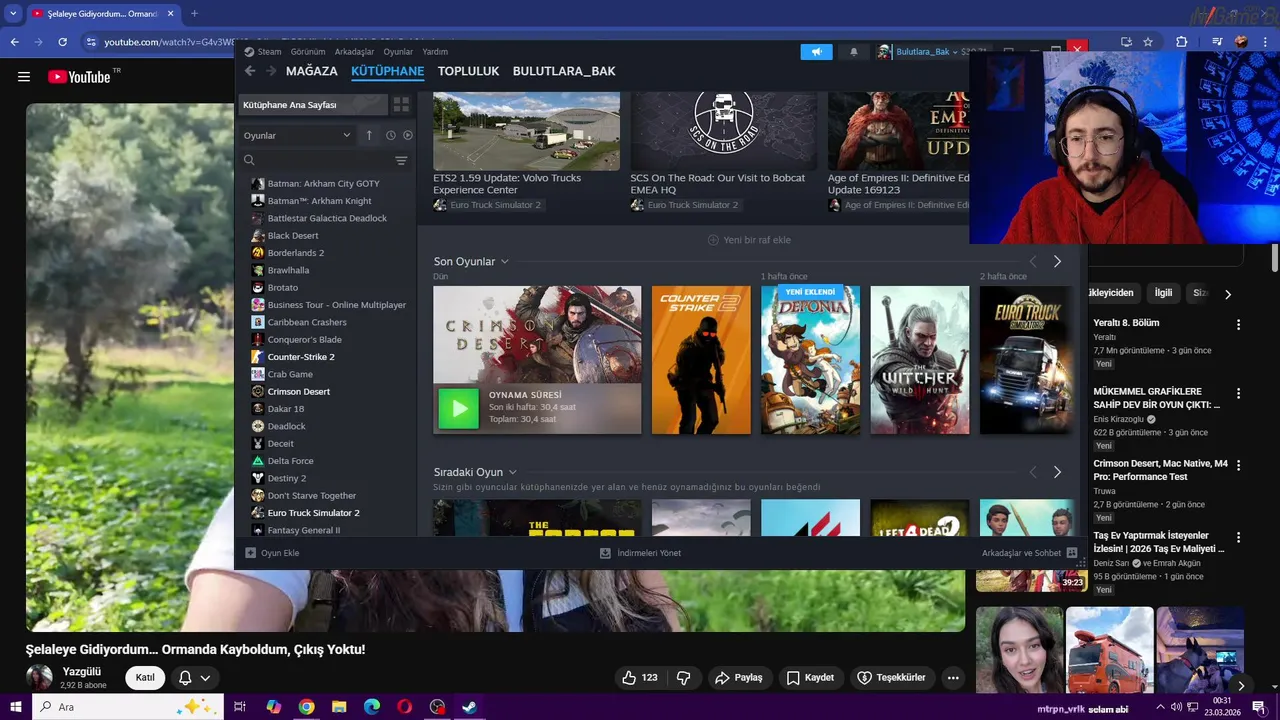This screenshot has width=1280, height=720.
Task: Like the YouTube video
Action: pos(640,678)
